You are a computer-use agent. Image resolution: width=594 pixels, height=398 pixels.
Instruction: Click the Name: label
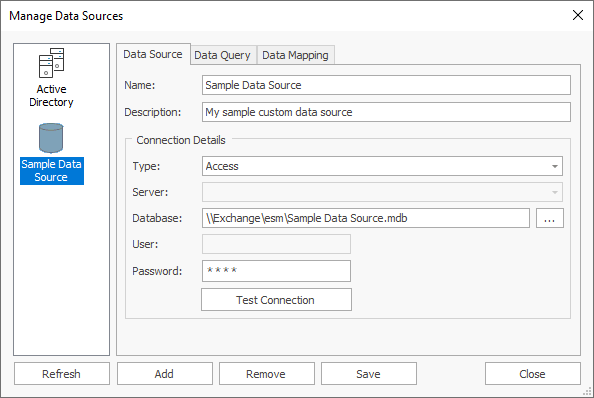pos(140,85)
